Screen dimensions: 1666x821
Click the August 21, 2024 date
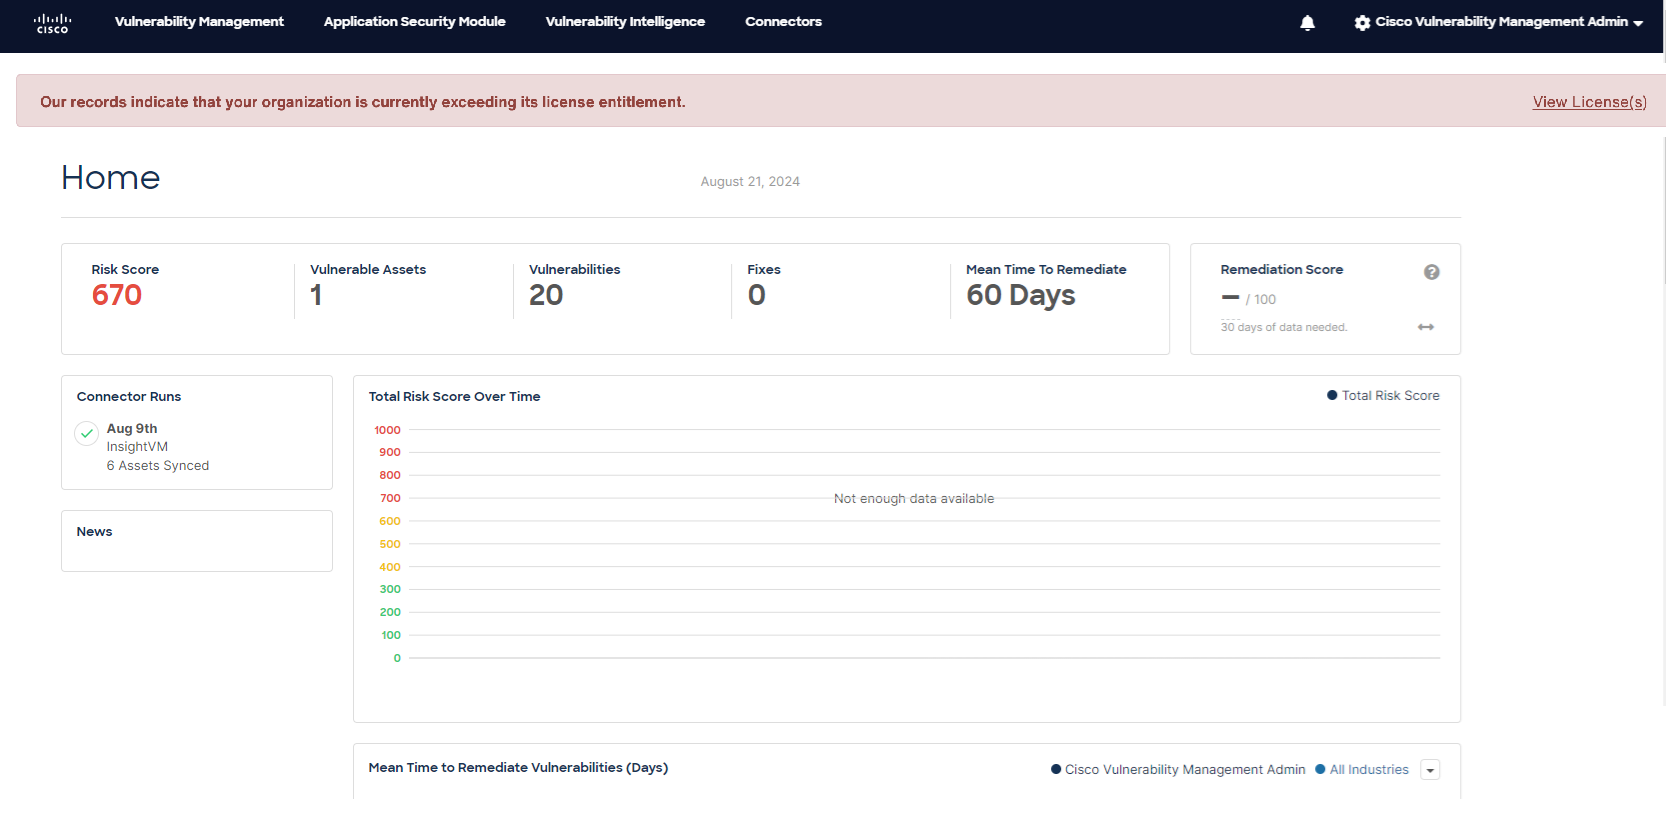pos(750,182)
